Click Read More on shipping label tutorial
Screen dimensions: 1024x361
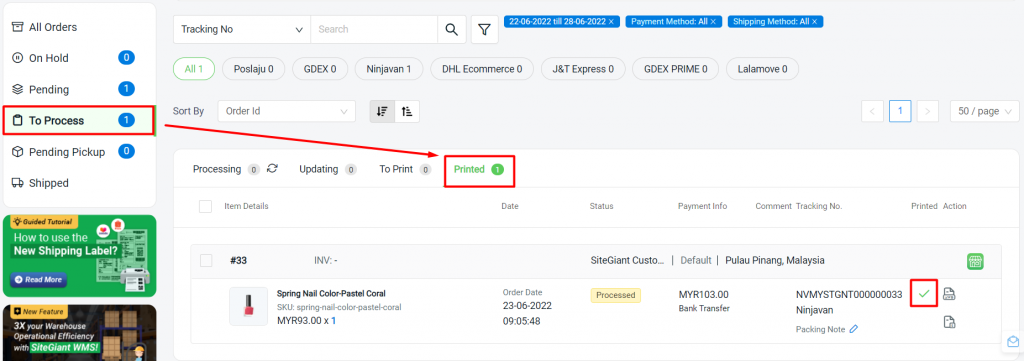point(39,279)
